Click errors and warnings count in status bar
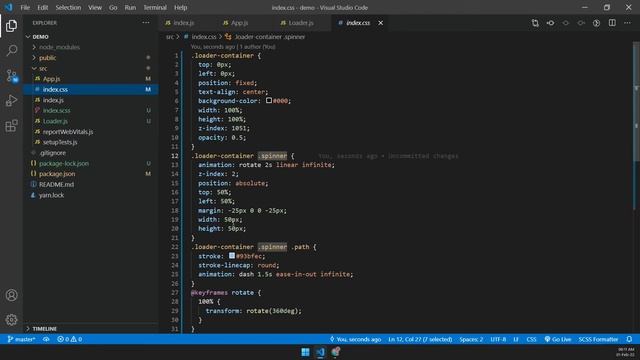This screenshot has width=640, height=360. point(69,339)
